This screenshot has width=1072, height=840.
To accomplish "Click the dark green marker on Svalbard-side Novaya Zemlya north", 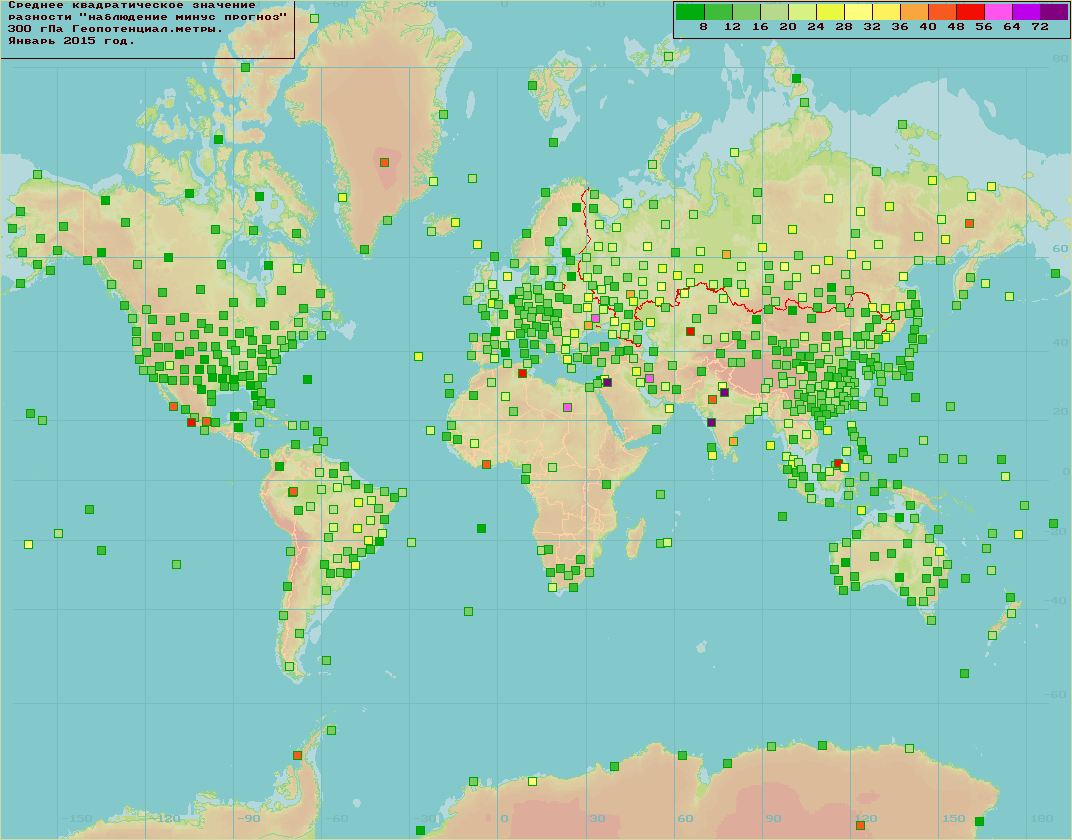I will tap(796, 79).
